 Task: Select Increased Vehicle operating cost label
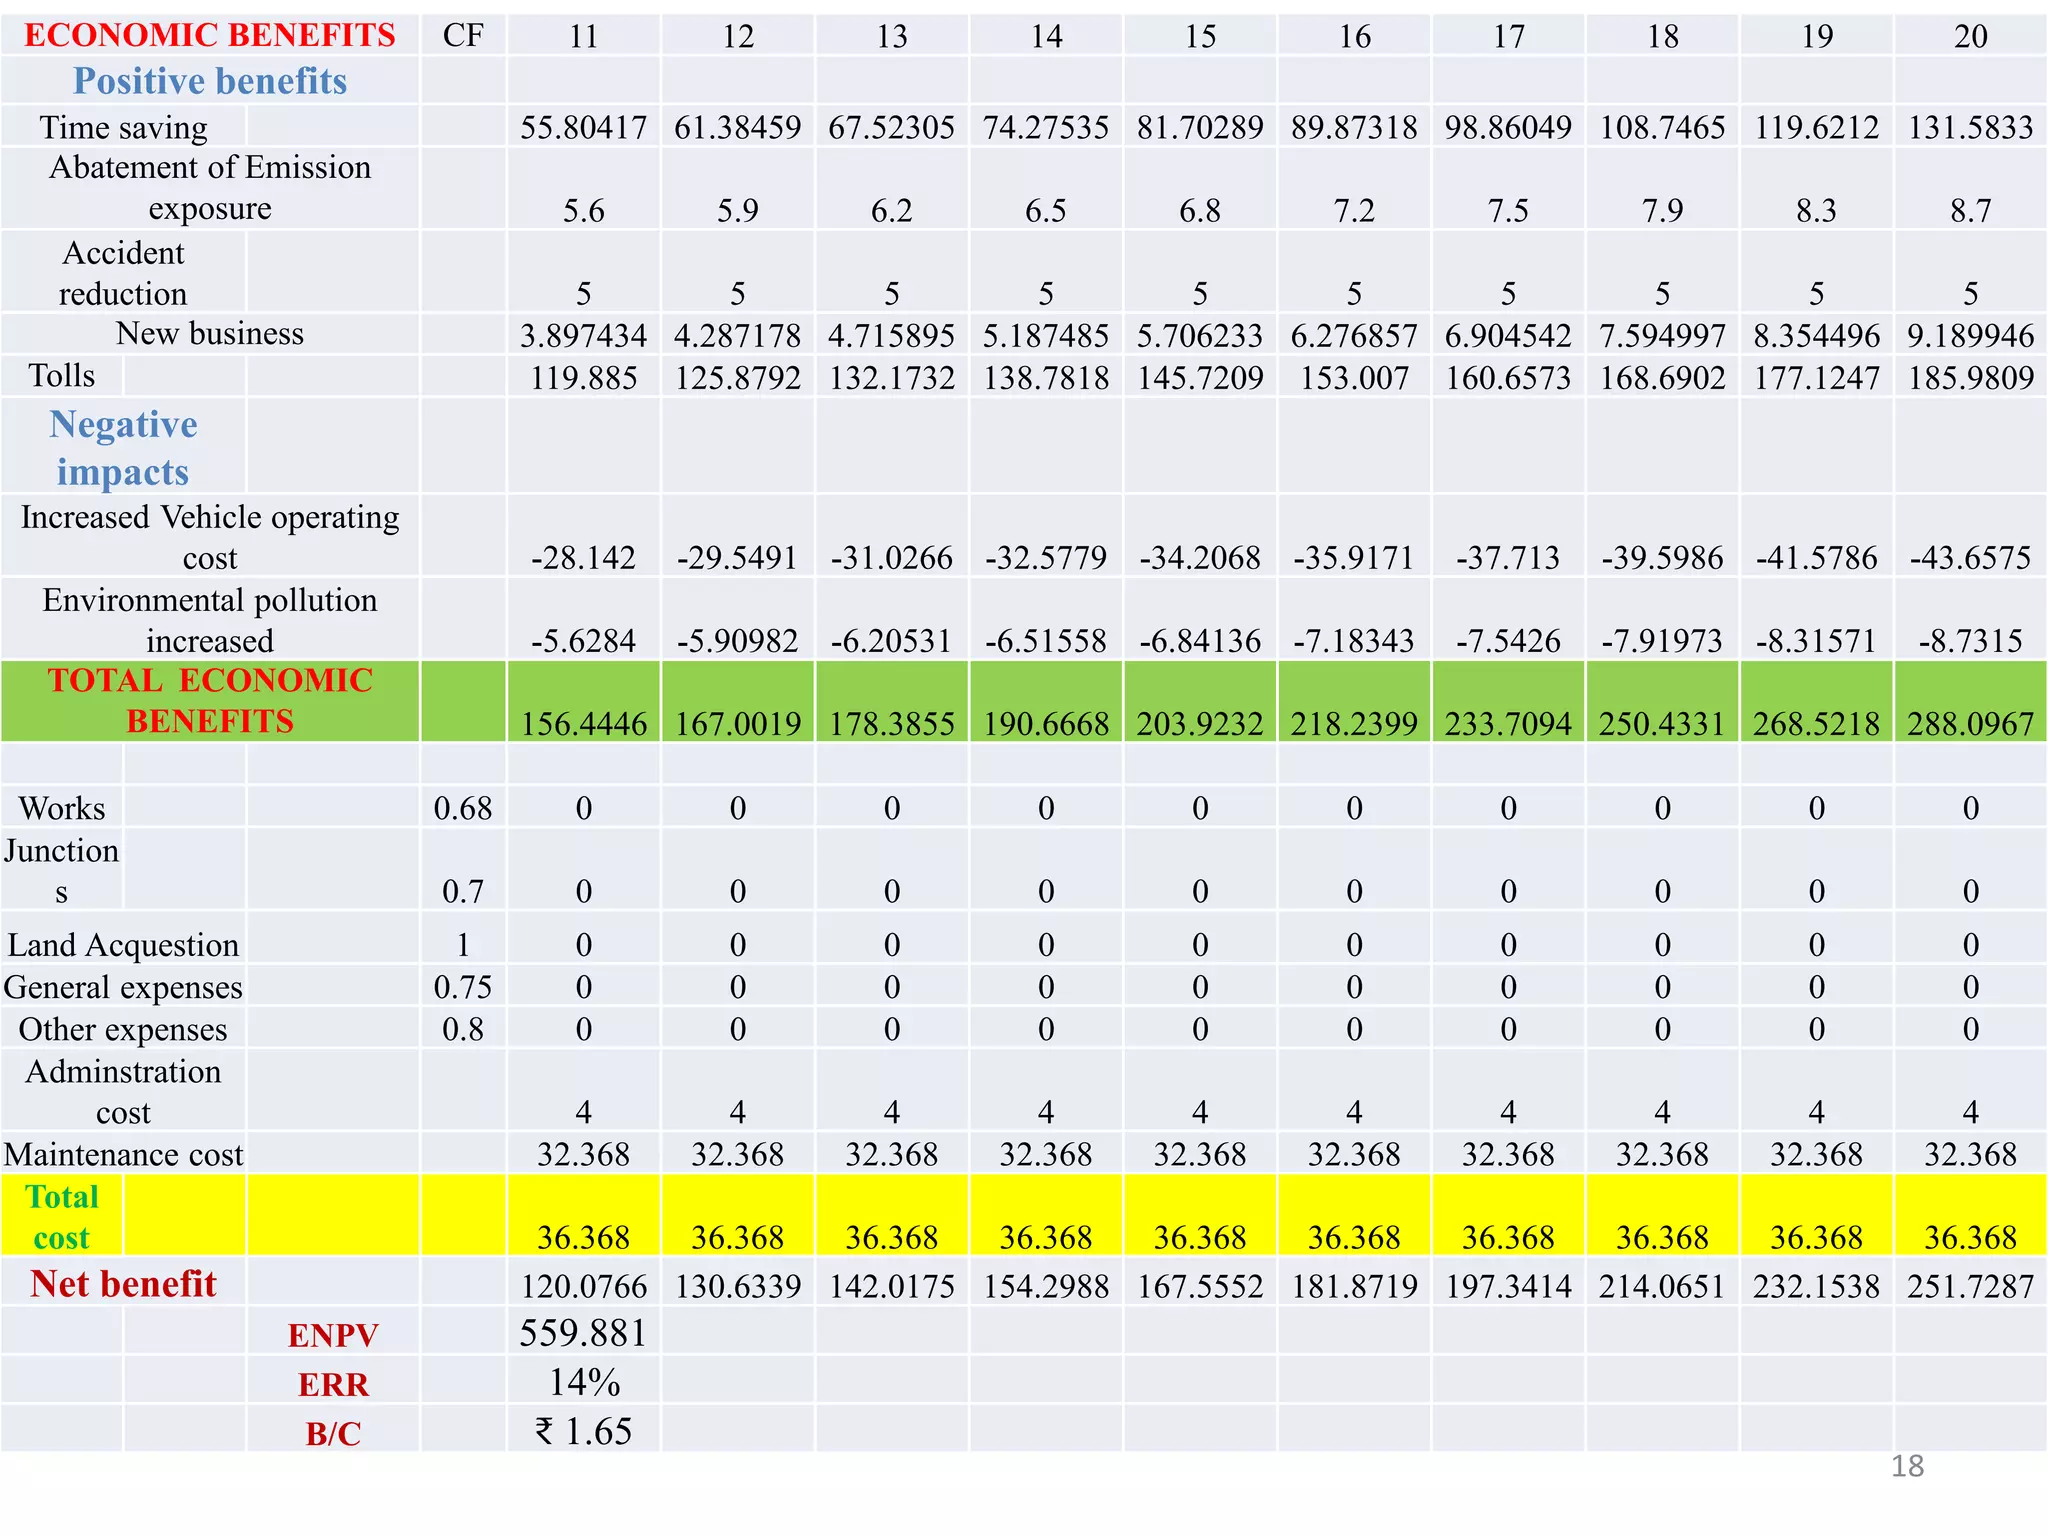click(210, 537)
